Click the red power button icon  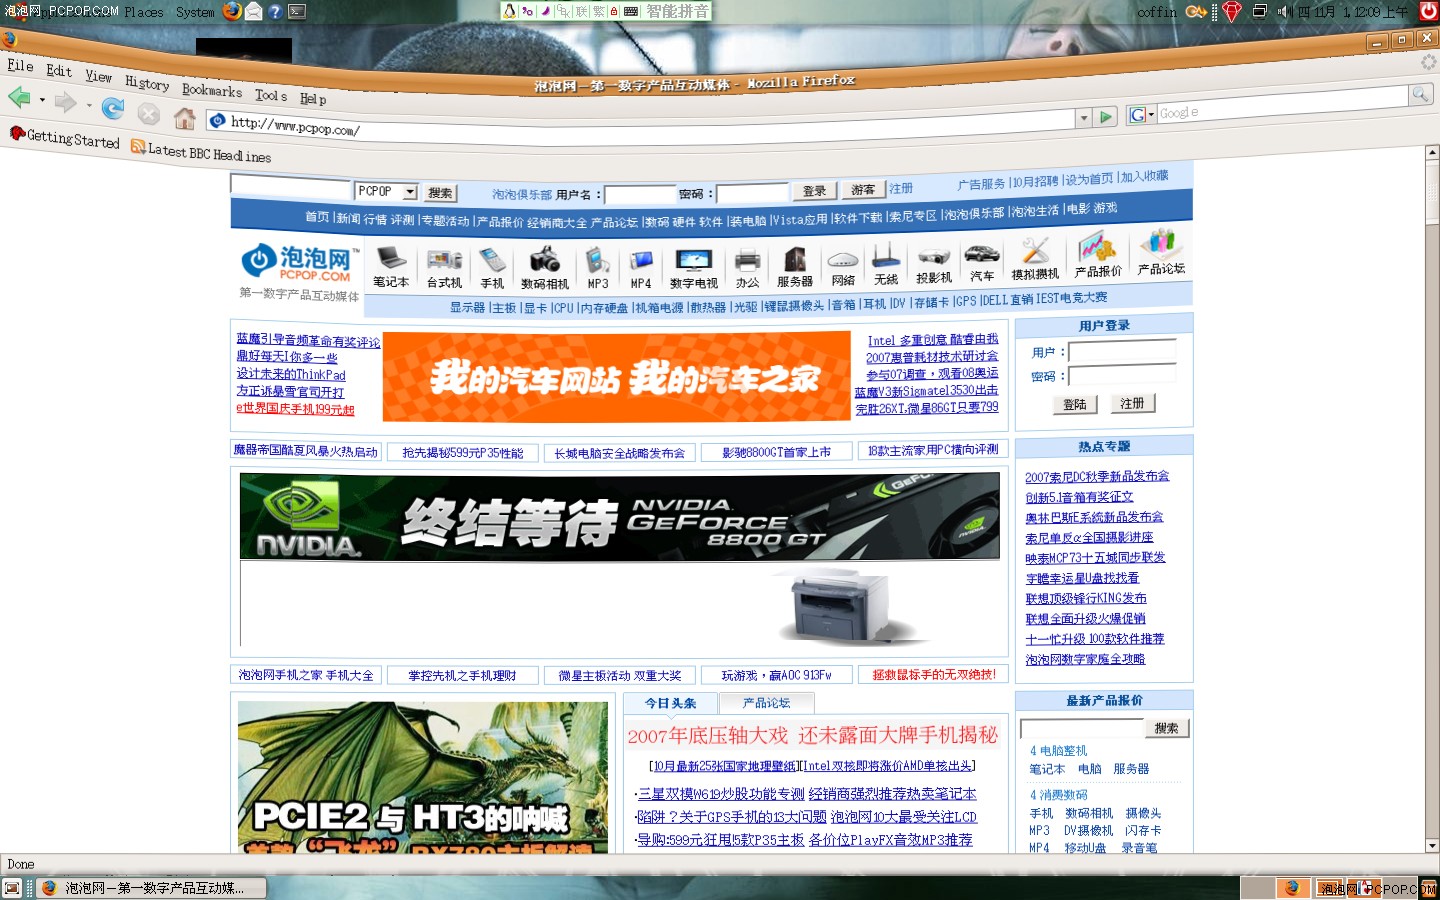1429,11
